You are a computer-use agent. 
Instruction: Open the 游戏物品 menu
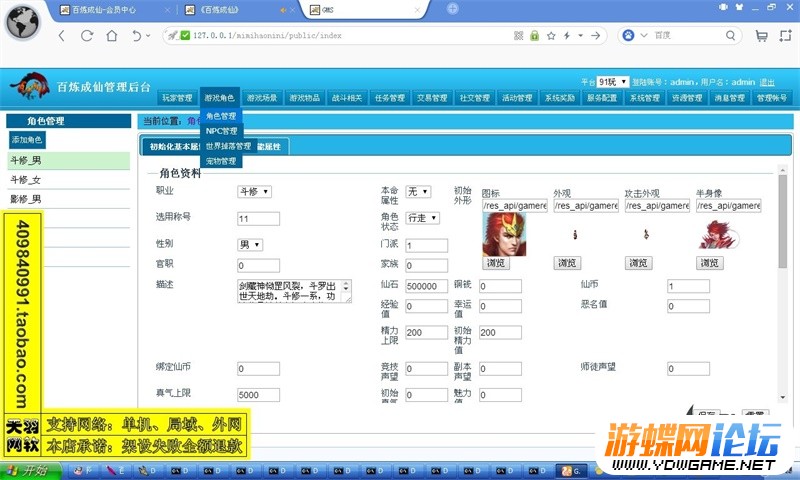tap(305, 98)
